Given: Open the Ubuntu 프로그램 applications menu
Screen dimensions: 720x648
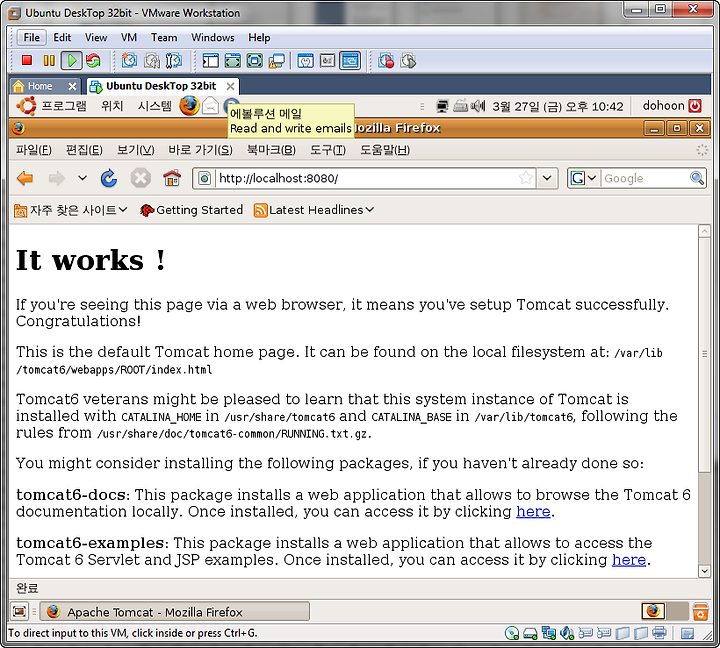Looking at the screenshot, I should pyautogui.click(x=63, y=106).
